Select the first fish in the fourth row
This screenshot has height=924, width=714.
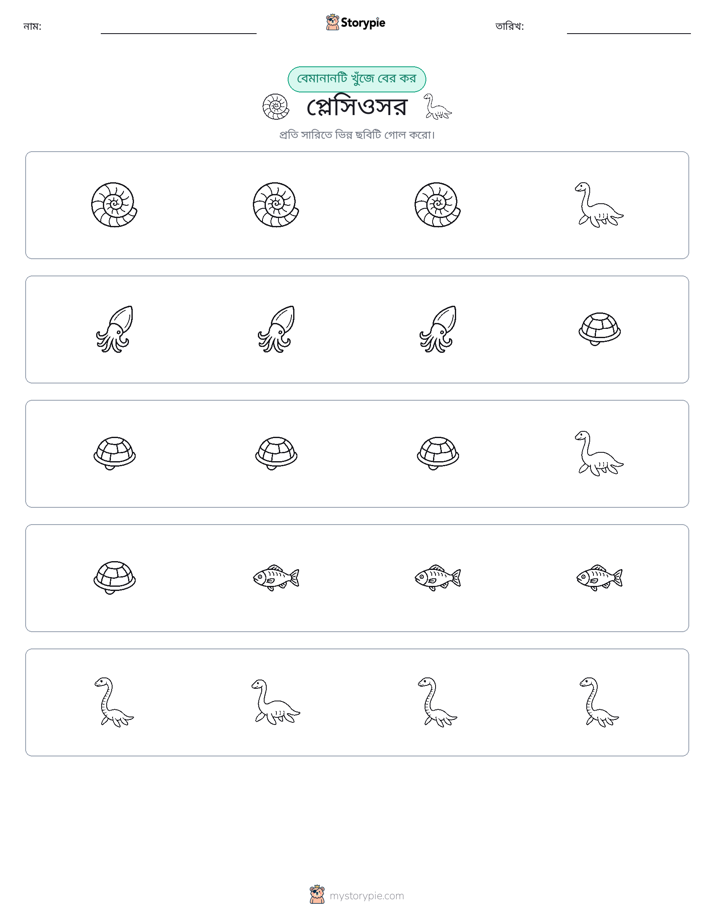pos(276,578)
